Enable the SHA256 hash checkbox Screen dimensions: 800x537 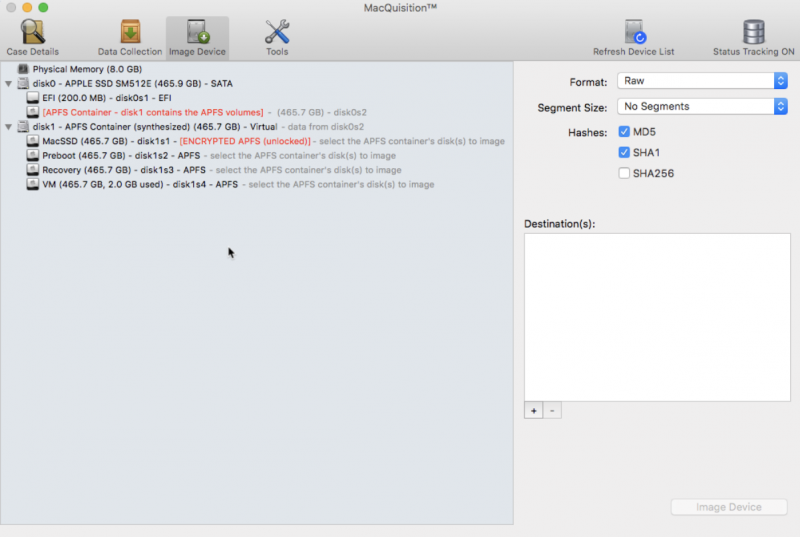624,173
